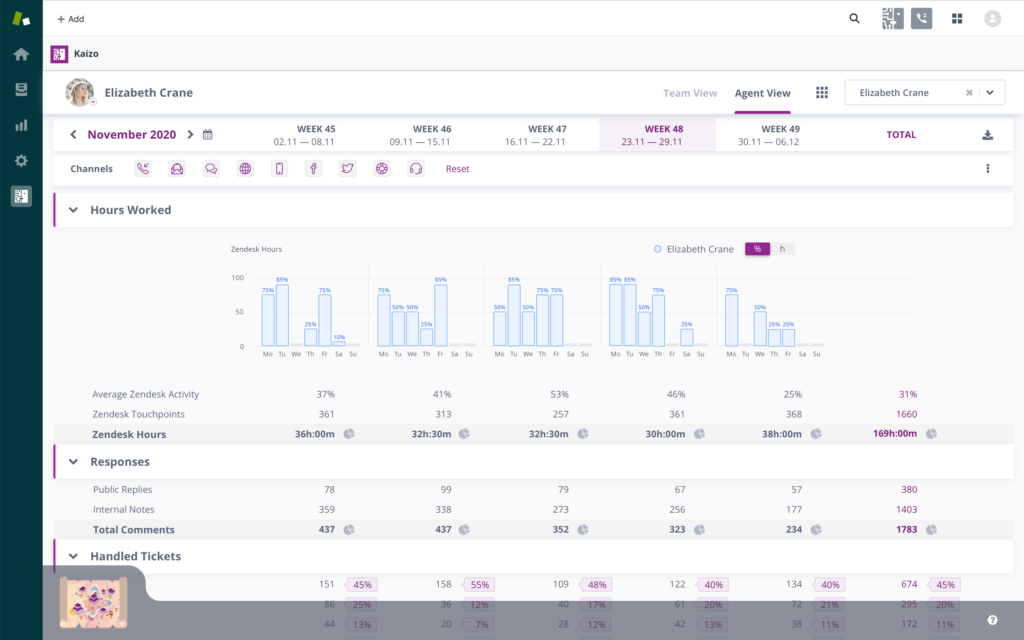Screen dimensions: 1024x640
Task: Toggle the phone calls channel filter
Action: [143, 168]
